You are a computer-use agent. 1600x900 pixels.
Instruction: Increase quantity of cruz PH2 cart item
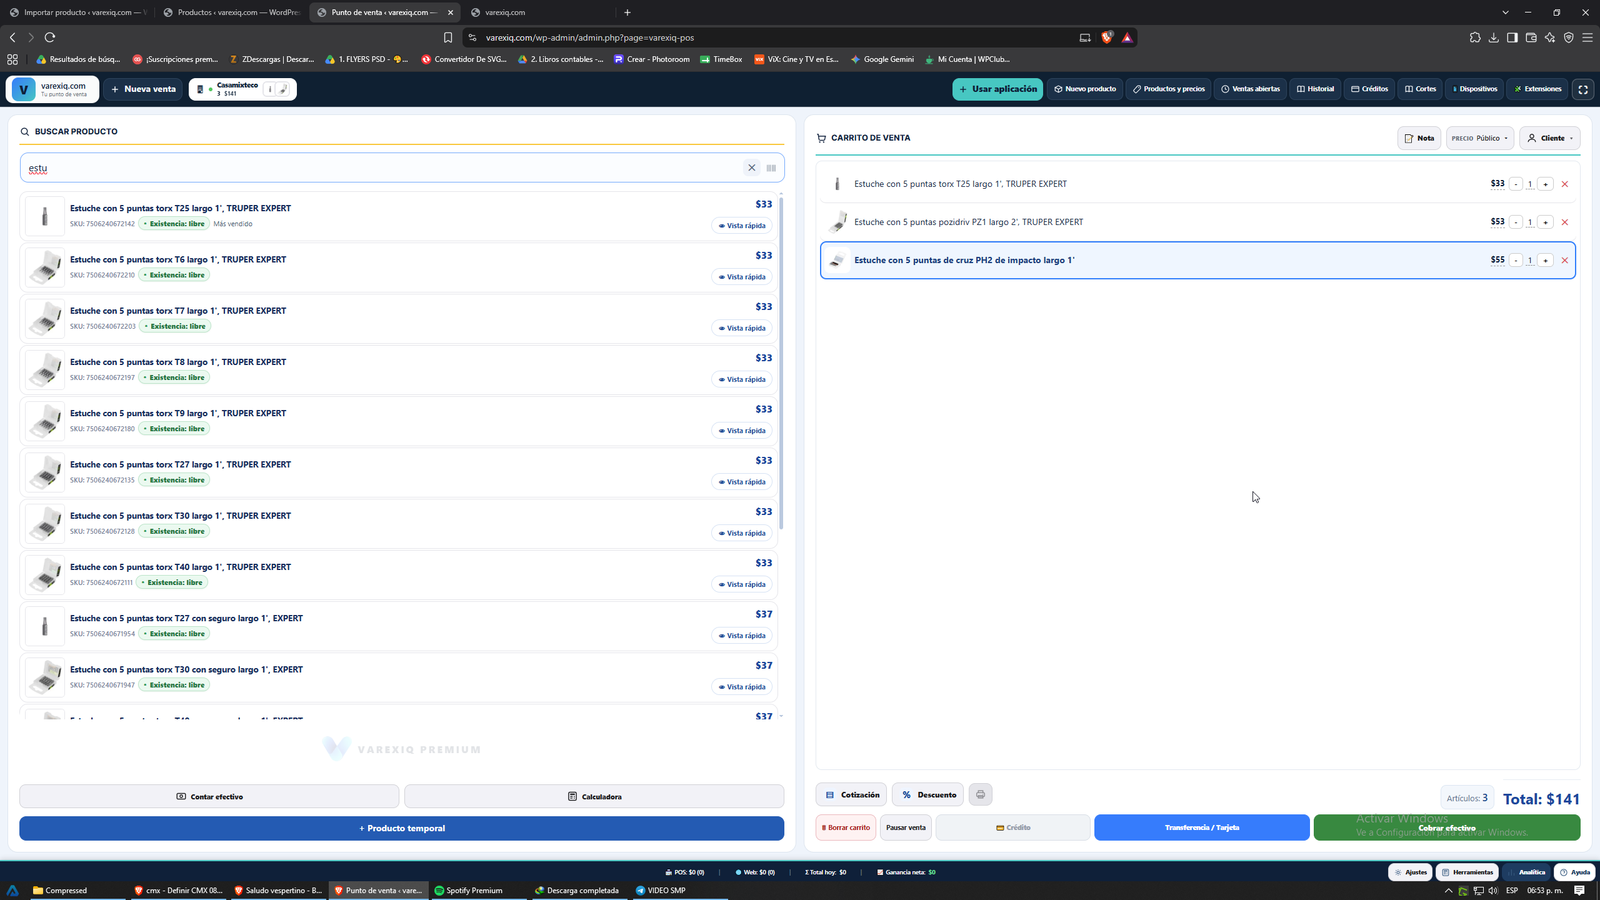click(x=1546, y=260)
